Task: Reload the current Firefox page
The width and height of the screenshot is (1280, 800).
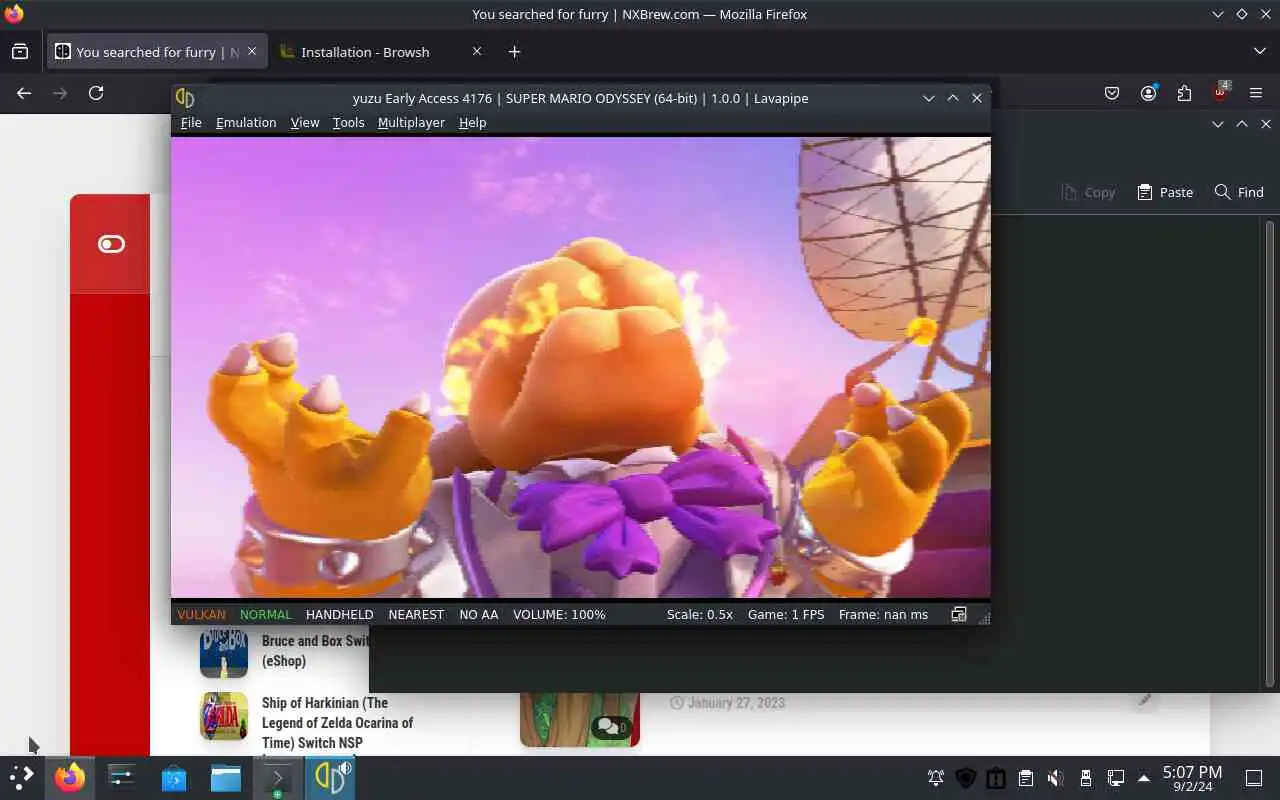Action: click(x=96, y=93)
